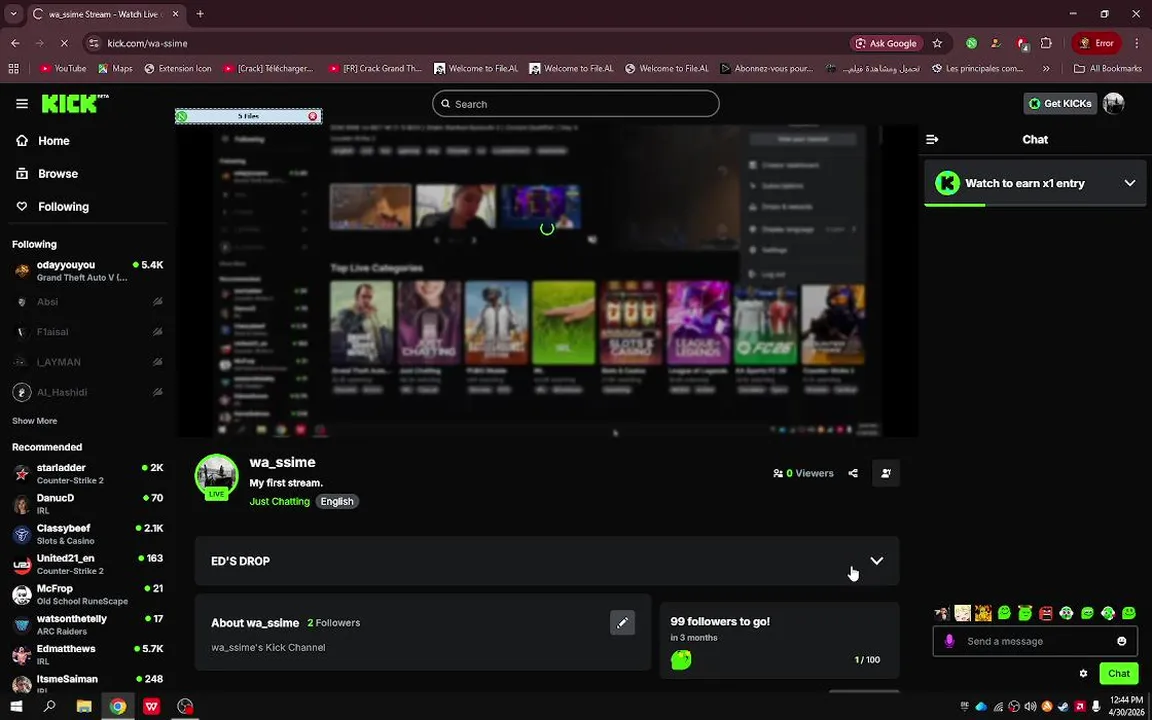
Task: Open a new browser tab with plus
Action: (200, 14)
